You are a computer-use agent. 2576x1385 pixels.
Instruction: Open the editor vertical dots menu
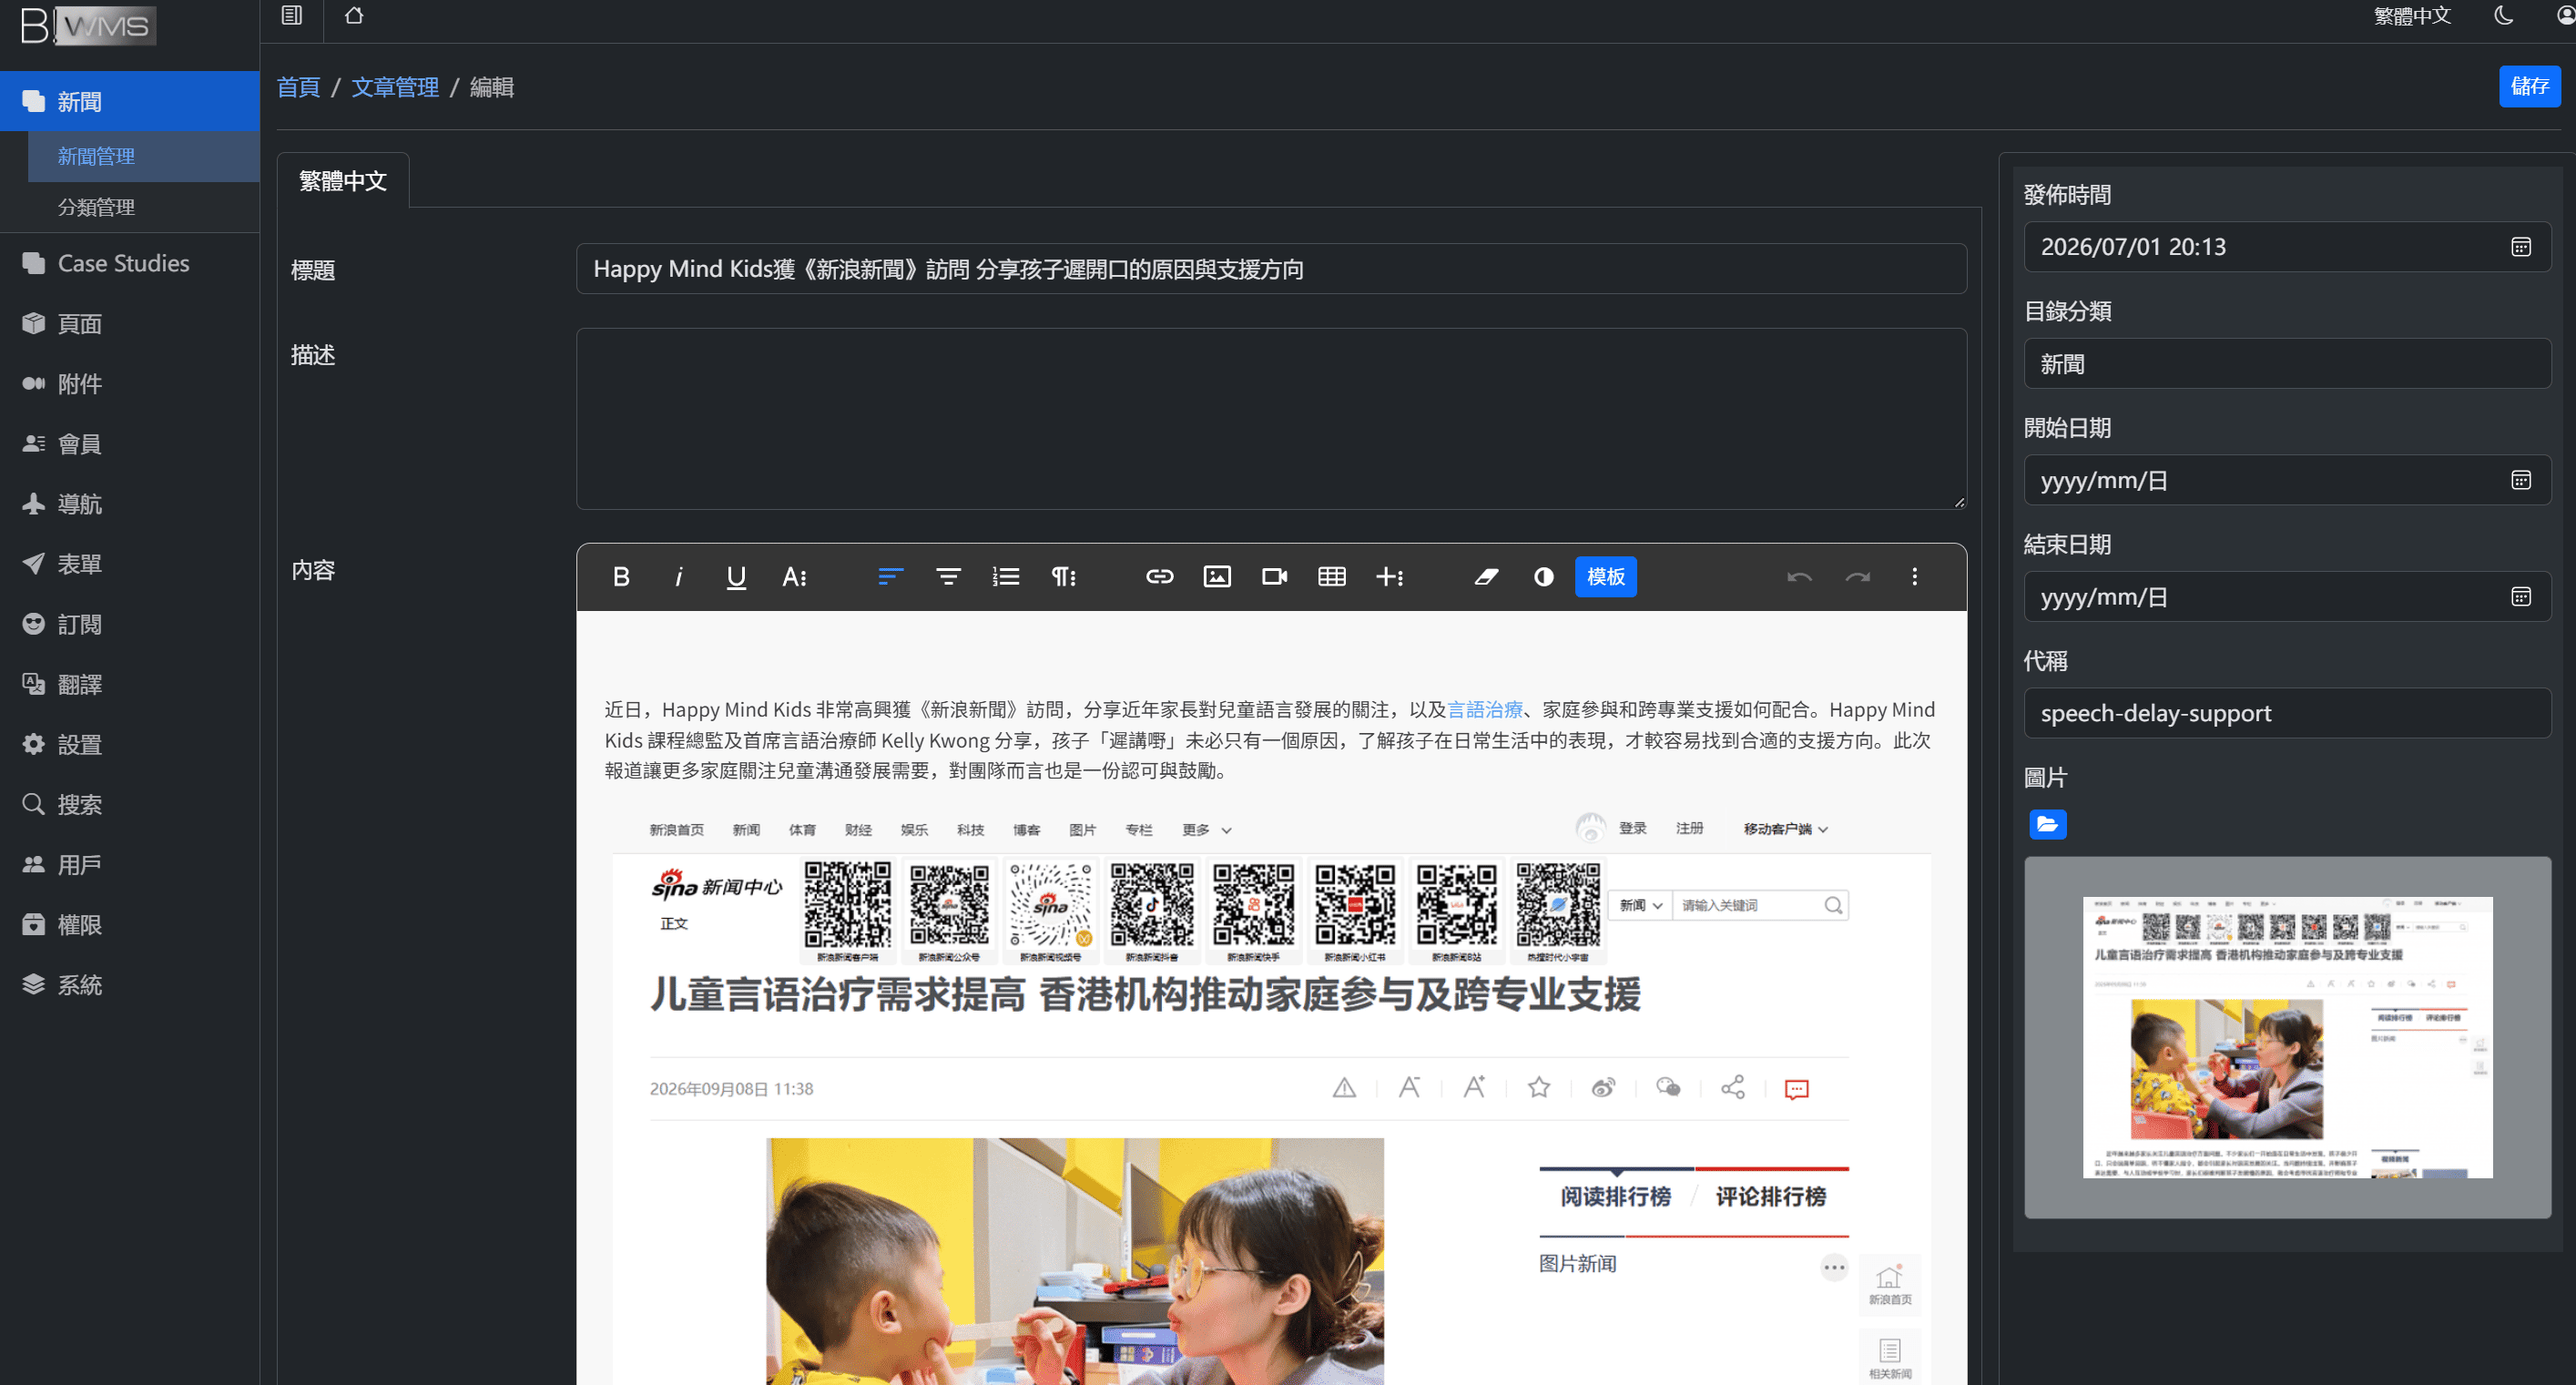(x=1914, y=576)
